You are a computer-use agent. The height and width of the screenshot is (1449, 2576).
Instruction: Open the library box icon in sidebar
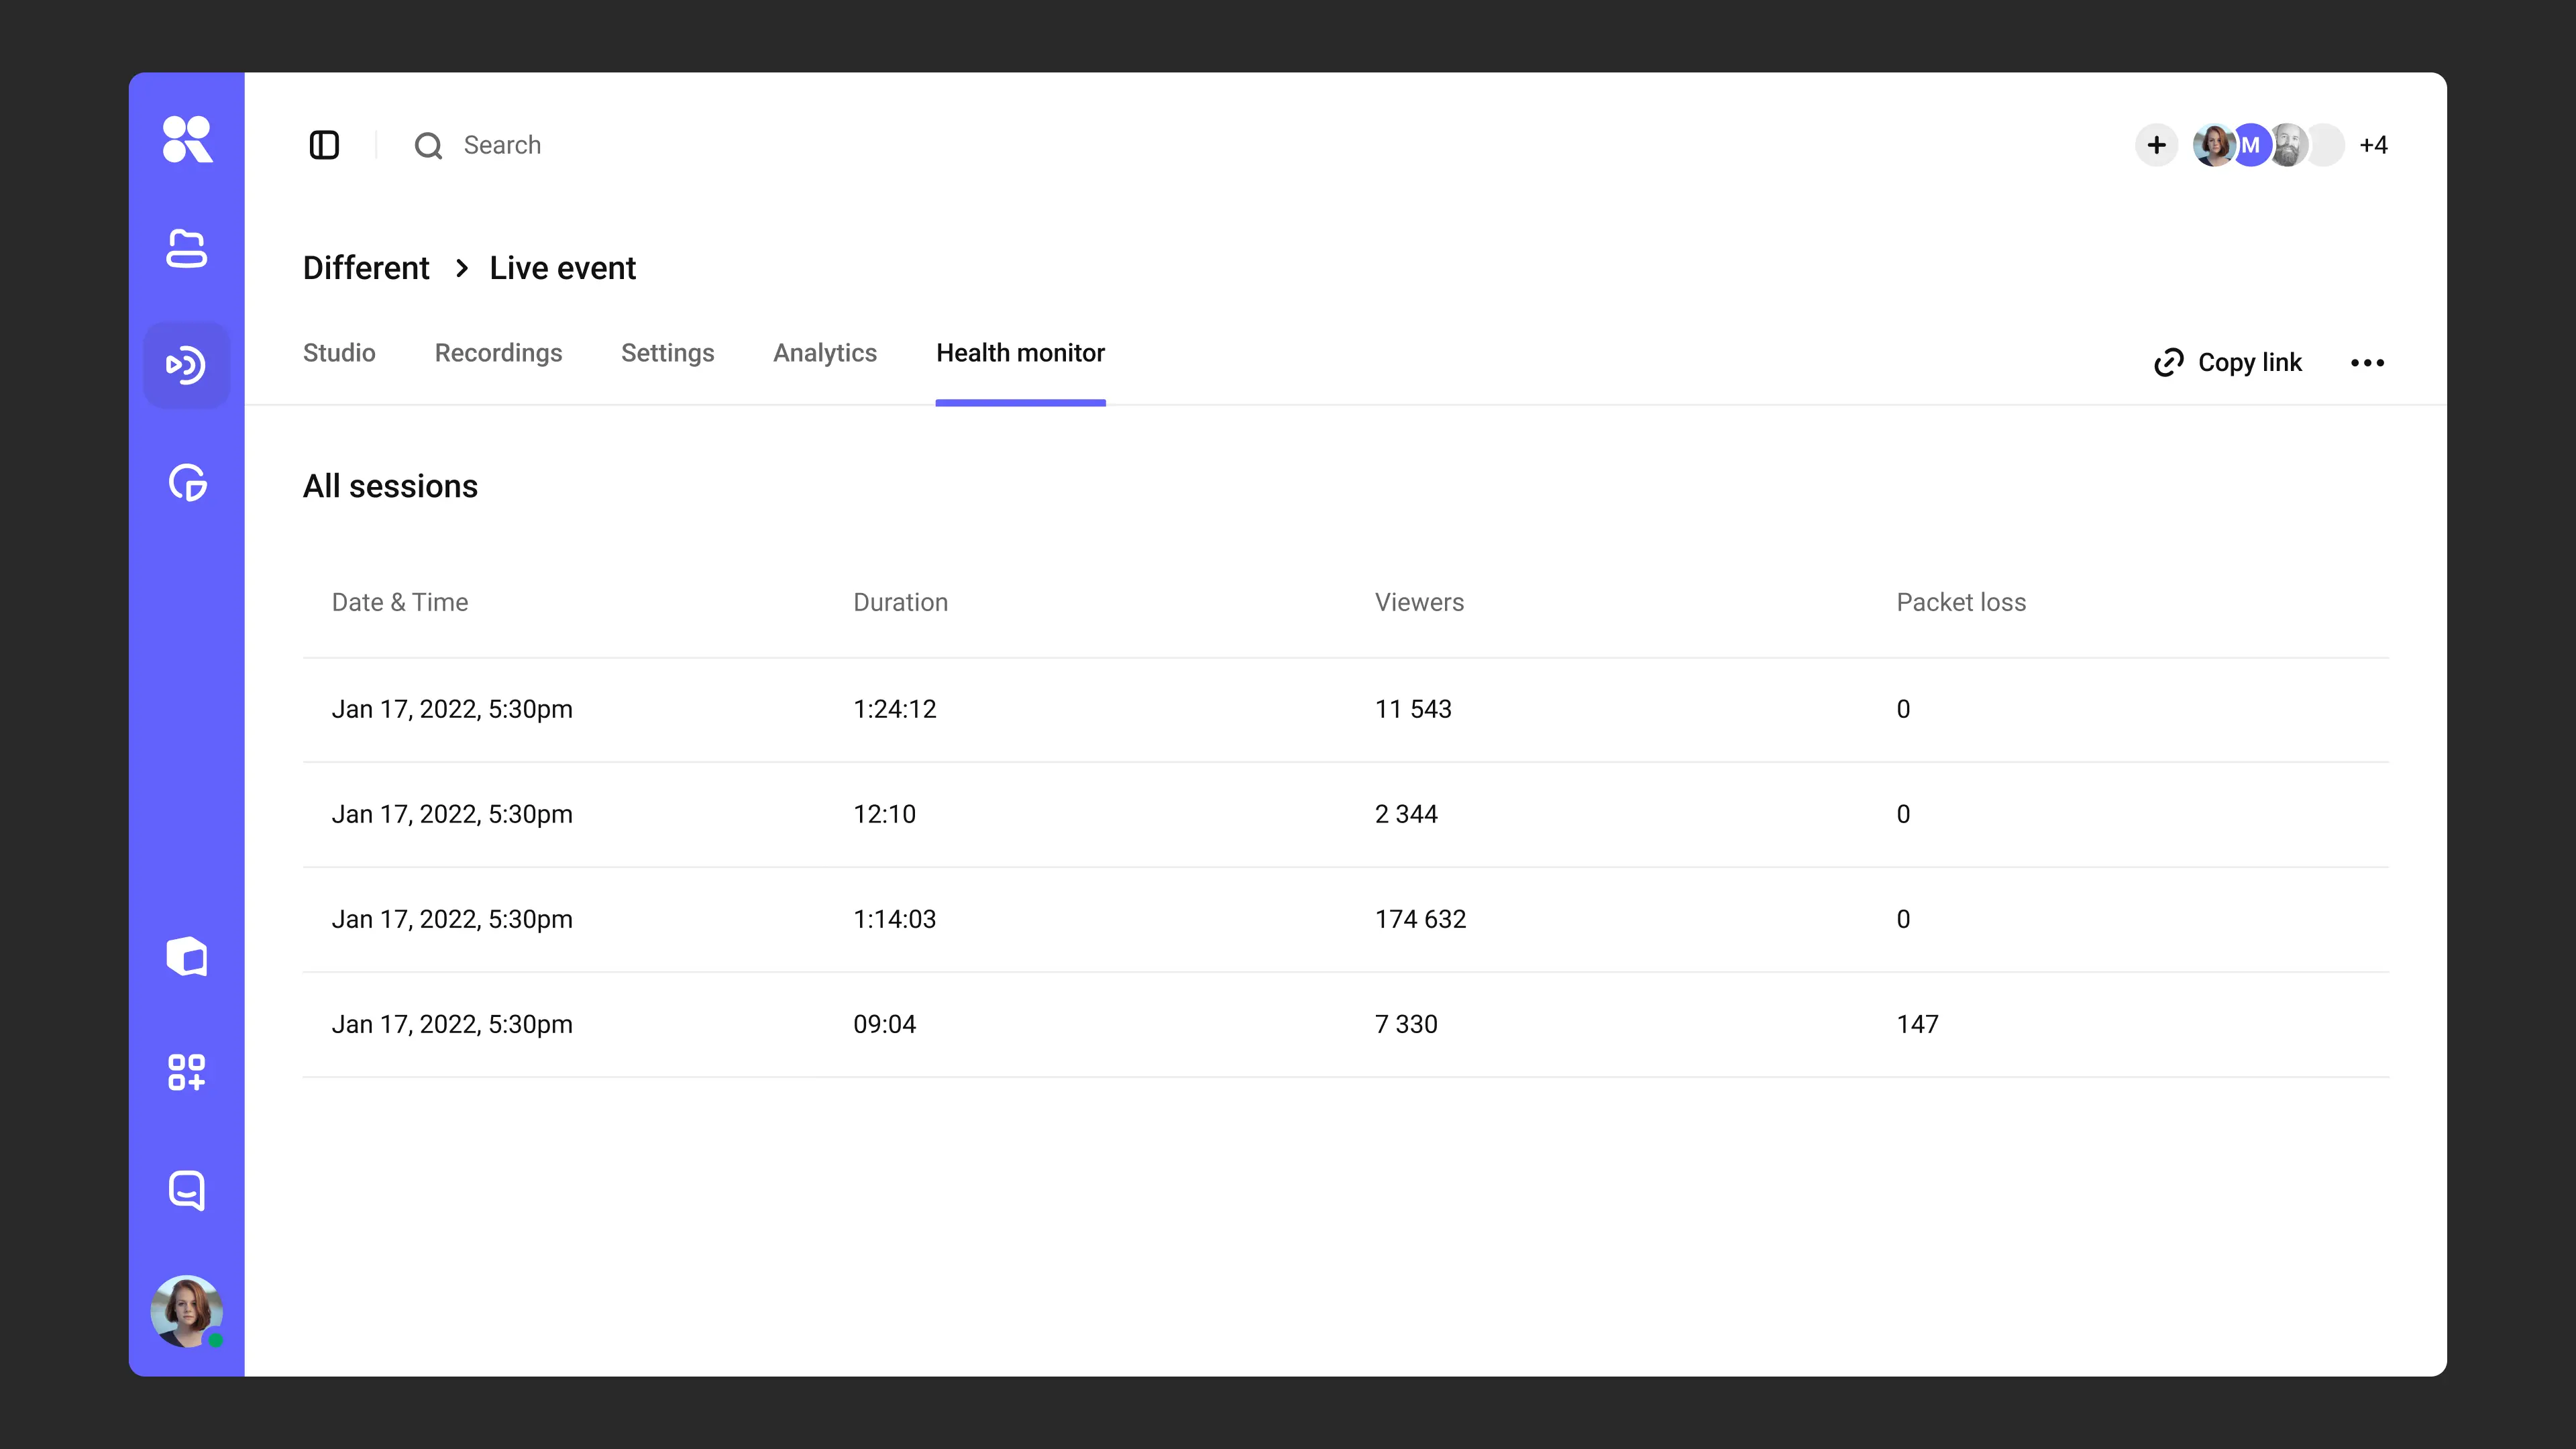click(x=187, y=956)
